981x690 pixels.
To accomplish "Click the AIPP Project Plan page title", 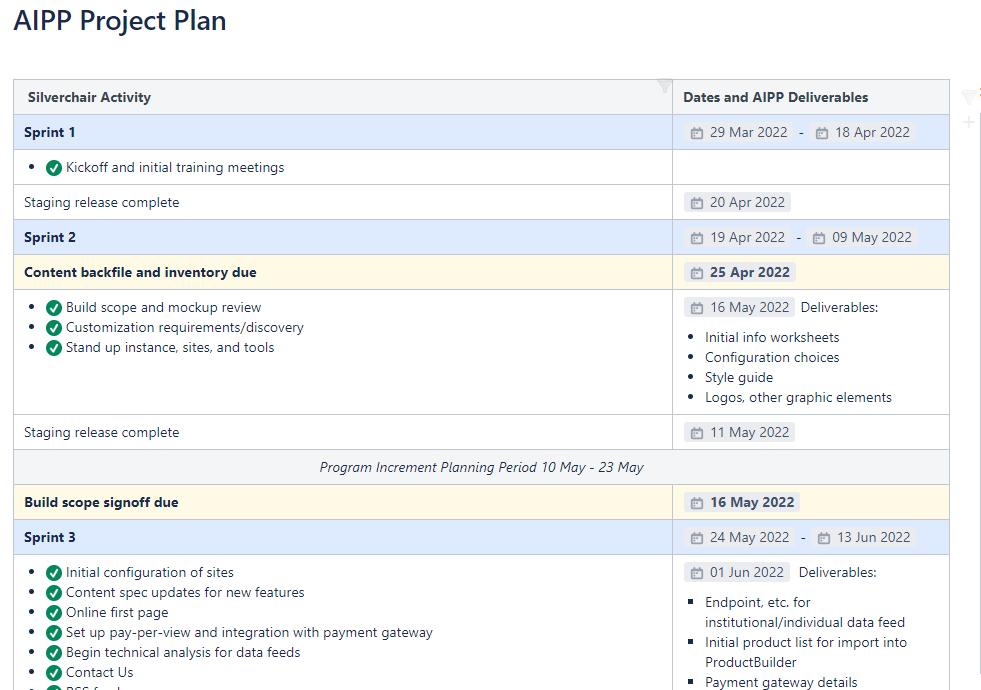I will [120, 21].
